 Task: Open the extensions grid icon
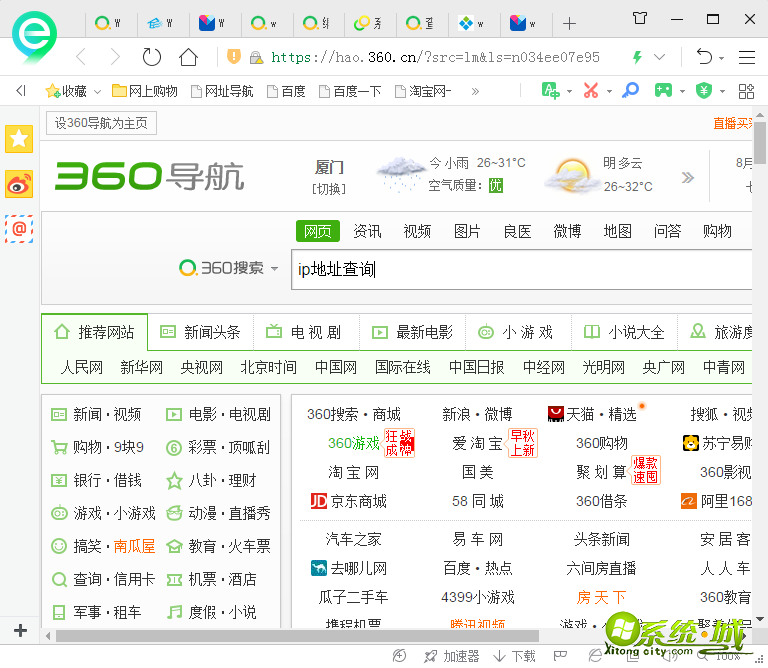(x=746, y=91)
